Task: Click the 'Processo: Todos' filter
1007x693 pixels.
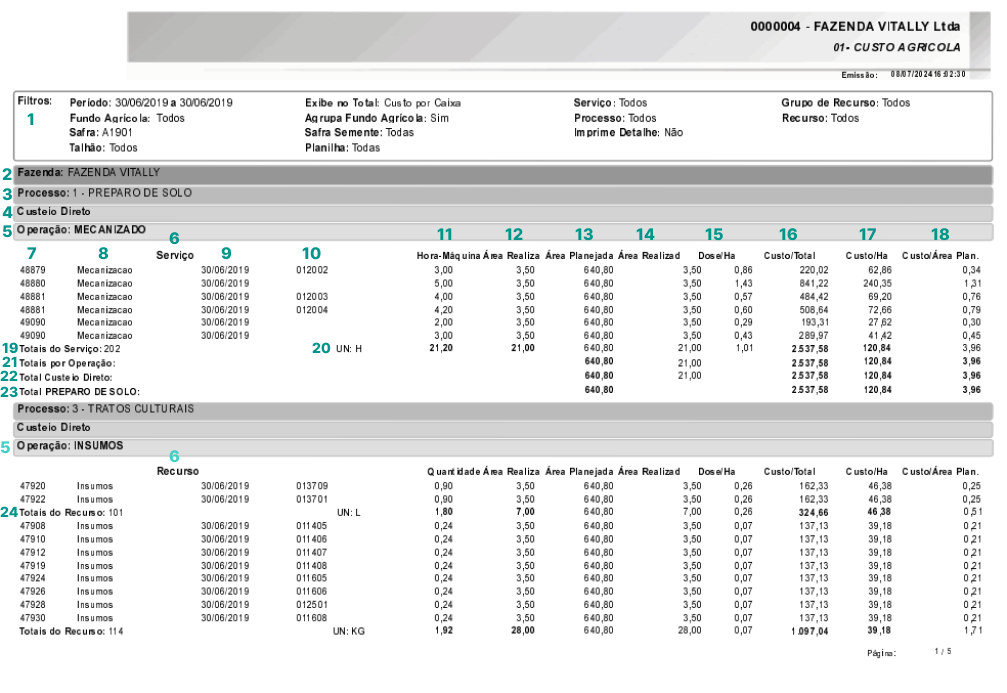Action: (x=615, y=118)
